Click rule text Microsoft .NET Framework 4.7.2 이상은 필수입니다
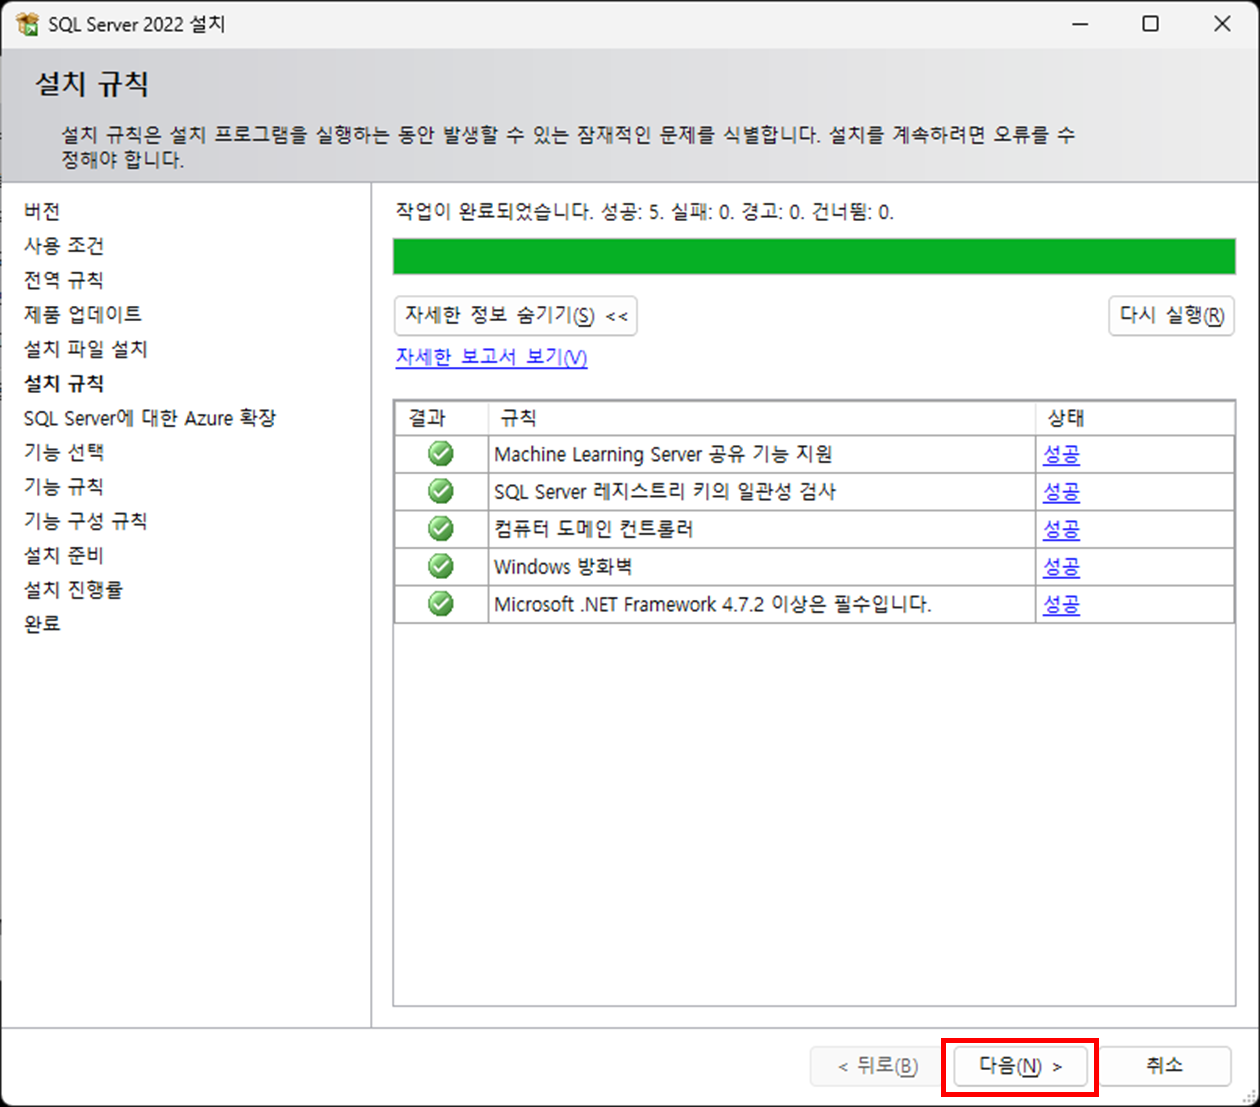The width and height of the screenshot is (1260, 1107). coord(713,604)
